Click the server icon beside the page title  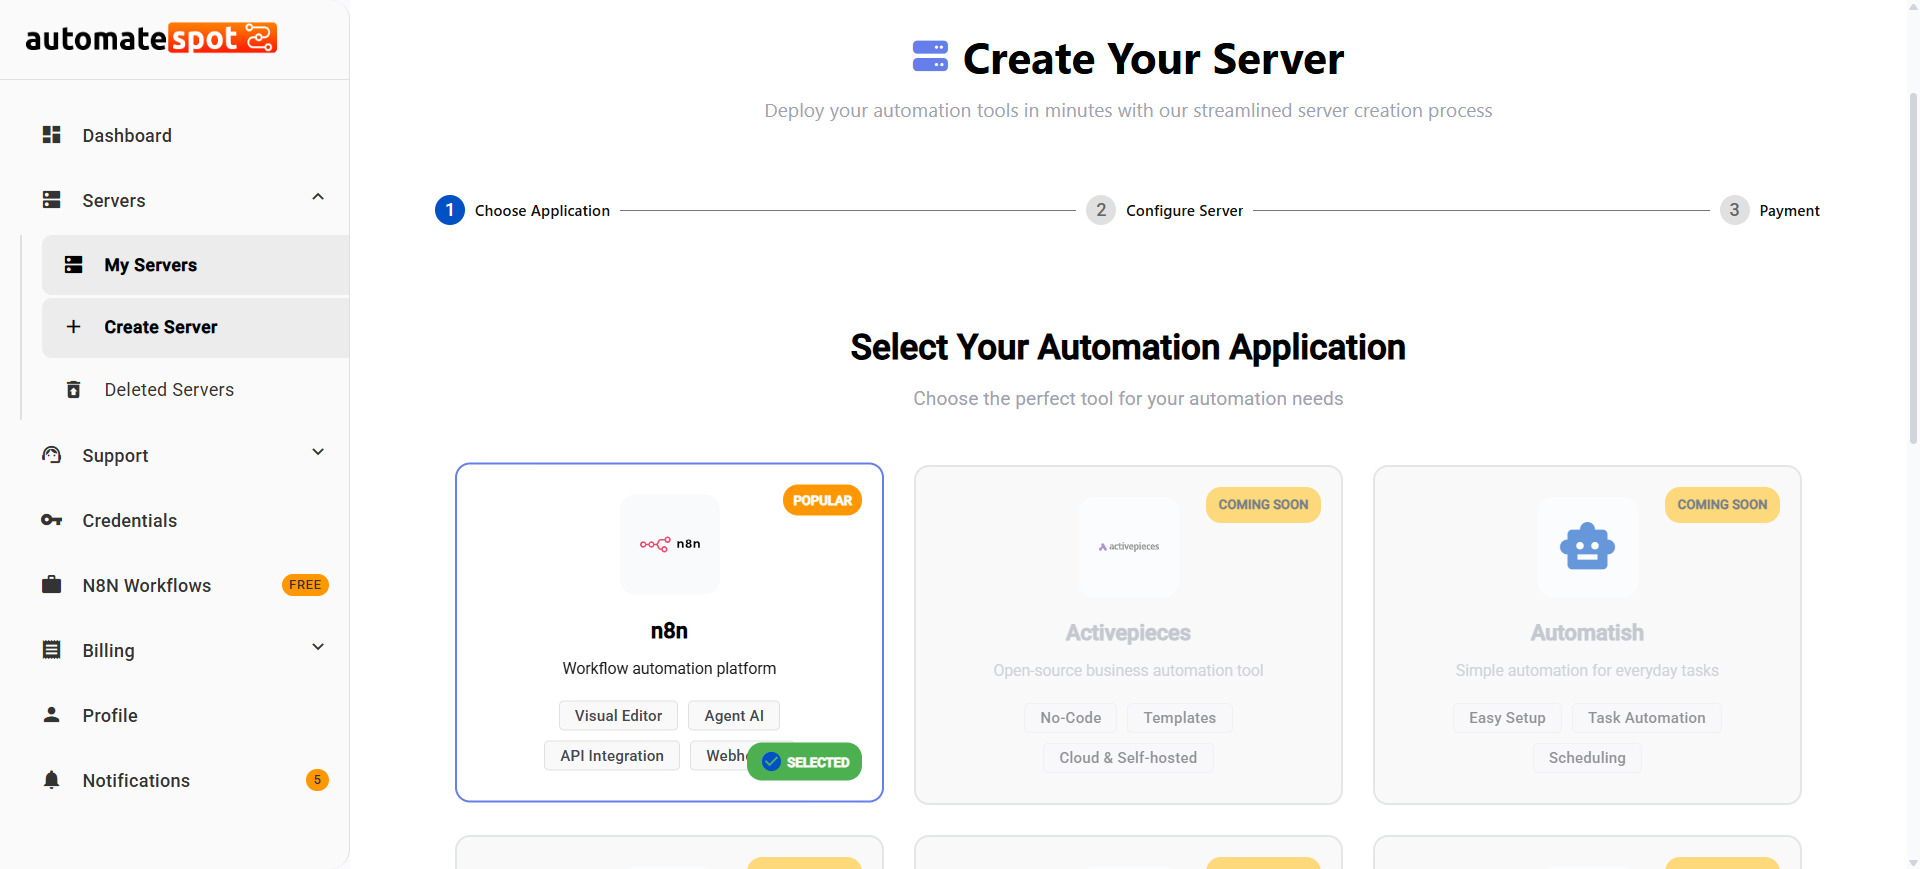[930, 57]
